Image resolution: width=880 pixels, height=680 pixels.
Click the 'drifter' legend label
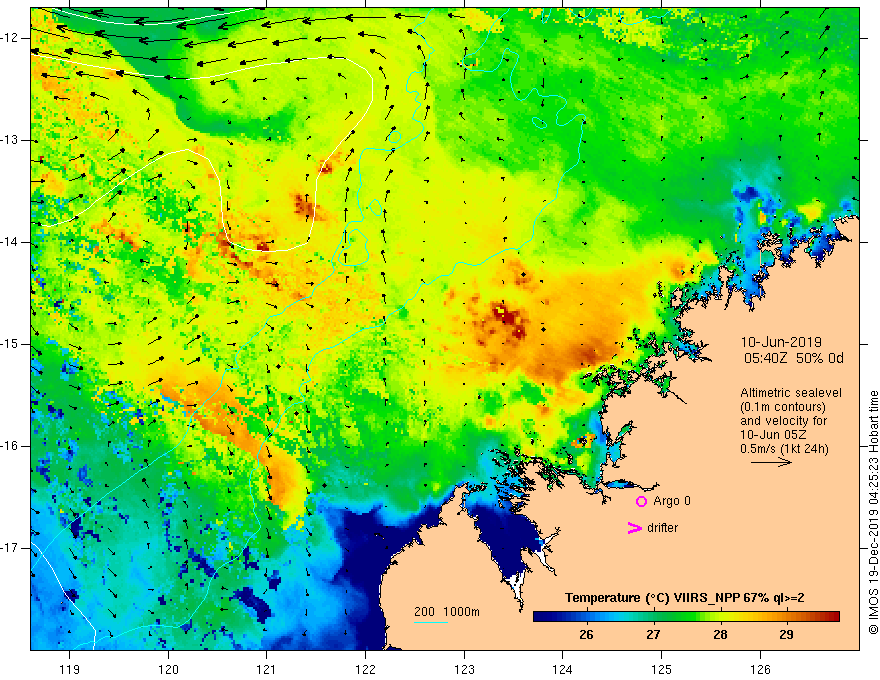pyautogui.click(x=662, y=528)
